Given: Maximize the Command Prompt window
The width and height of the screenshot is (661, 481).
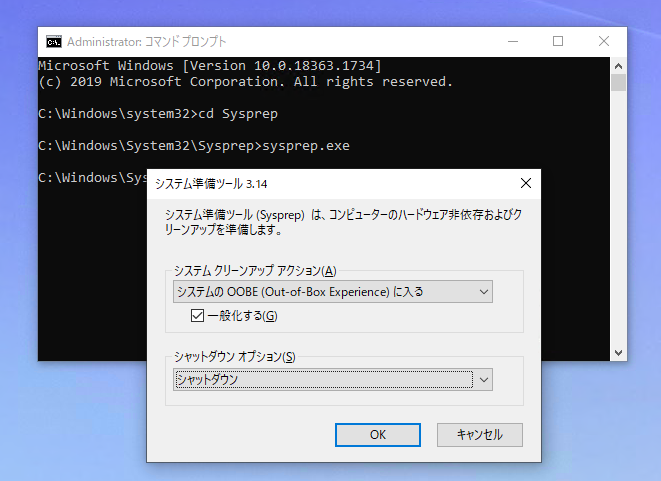Looking at the screenshot, I should click(558, 41).
